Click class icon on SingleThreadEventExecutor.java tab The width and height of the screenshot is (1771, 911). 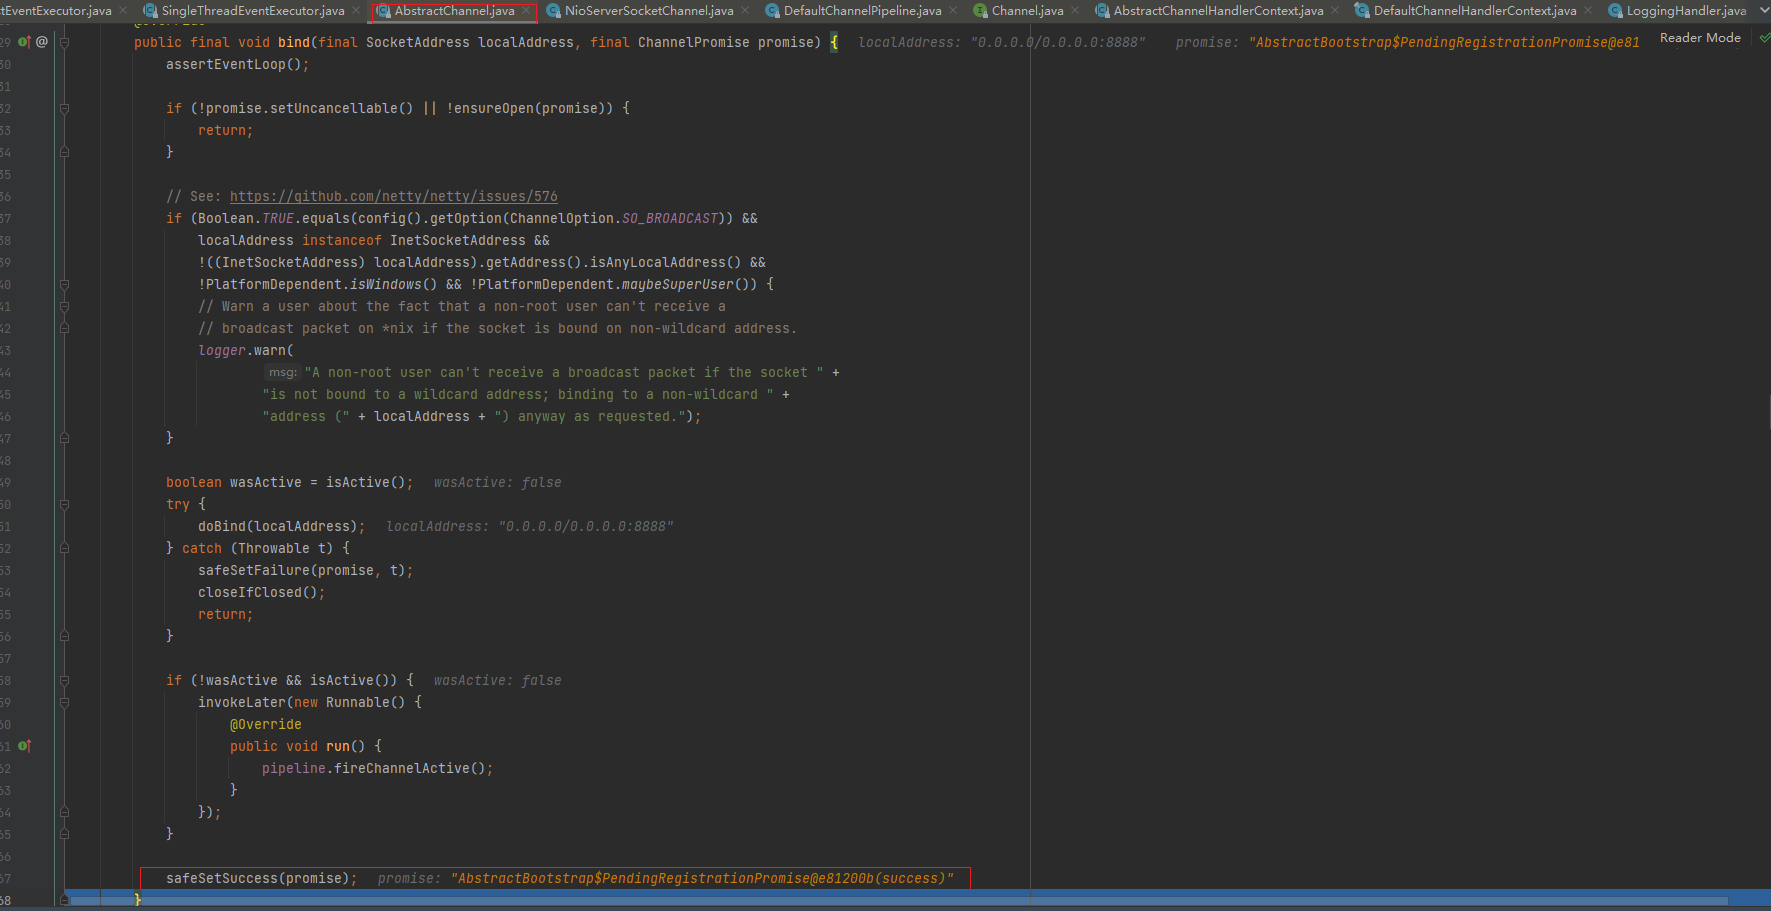click(x=150, y=11)
